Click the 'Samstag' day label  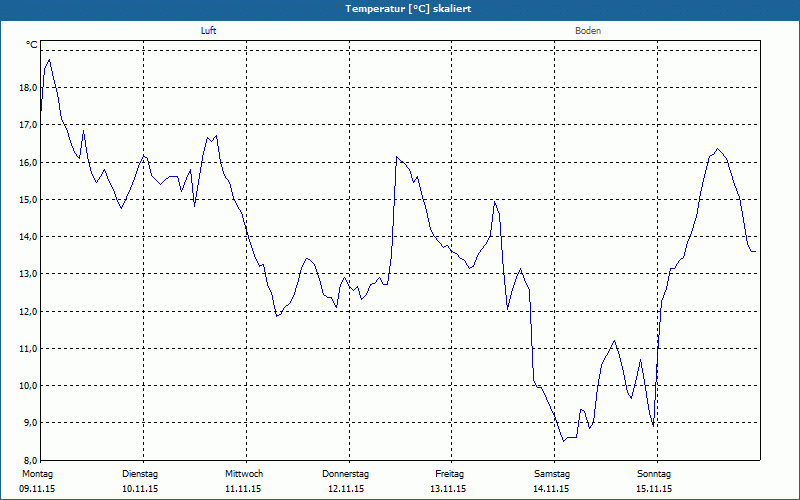click(552, 474)
